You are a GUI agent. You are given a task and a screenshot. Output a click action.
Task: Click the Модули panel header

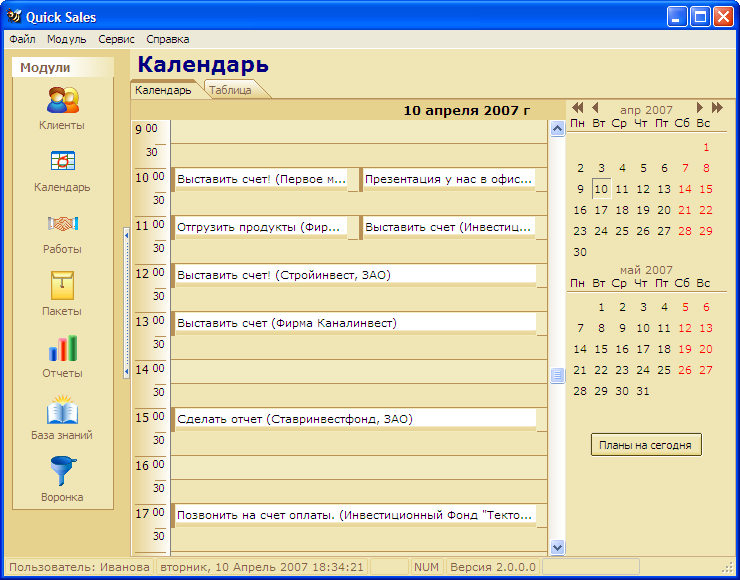point(63,67)
